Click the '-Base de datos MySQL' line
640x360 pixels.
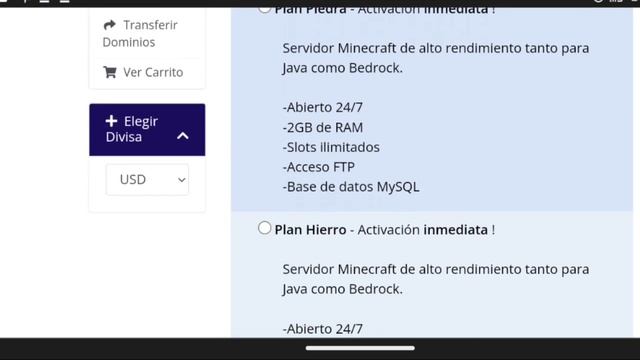pyautogui.click(x=351, y=187)
